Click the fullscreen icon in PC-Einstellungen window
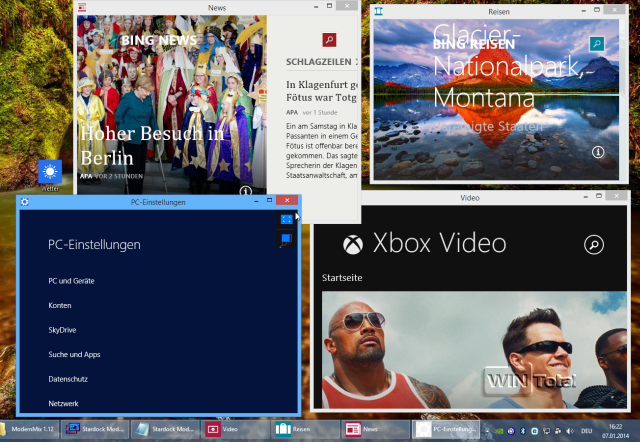The width and height of the screenshot is (640, 442). click(286, 219)
